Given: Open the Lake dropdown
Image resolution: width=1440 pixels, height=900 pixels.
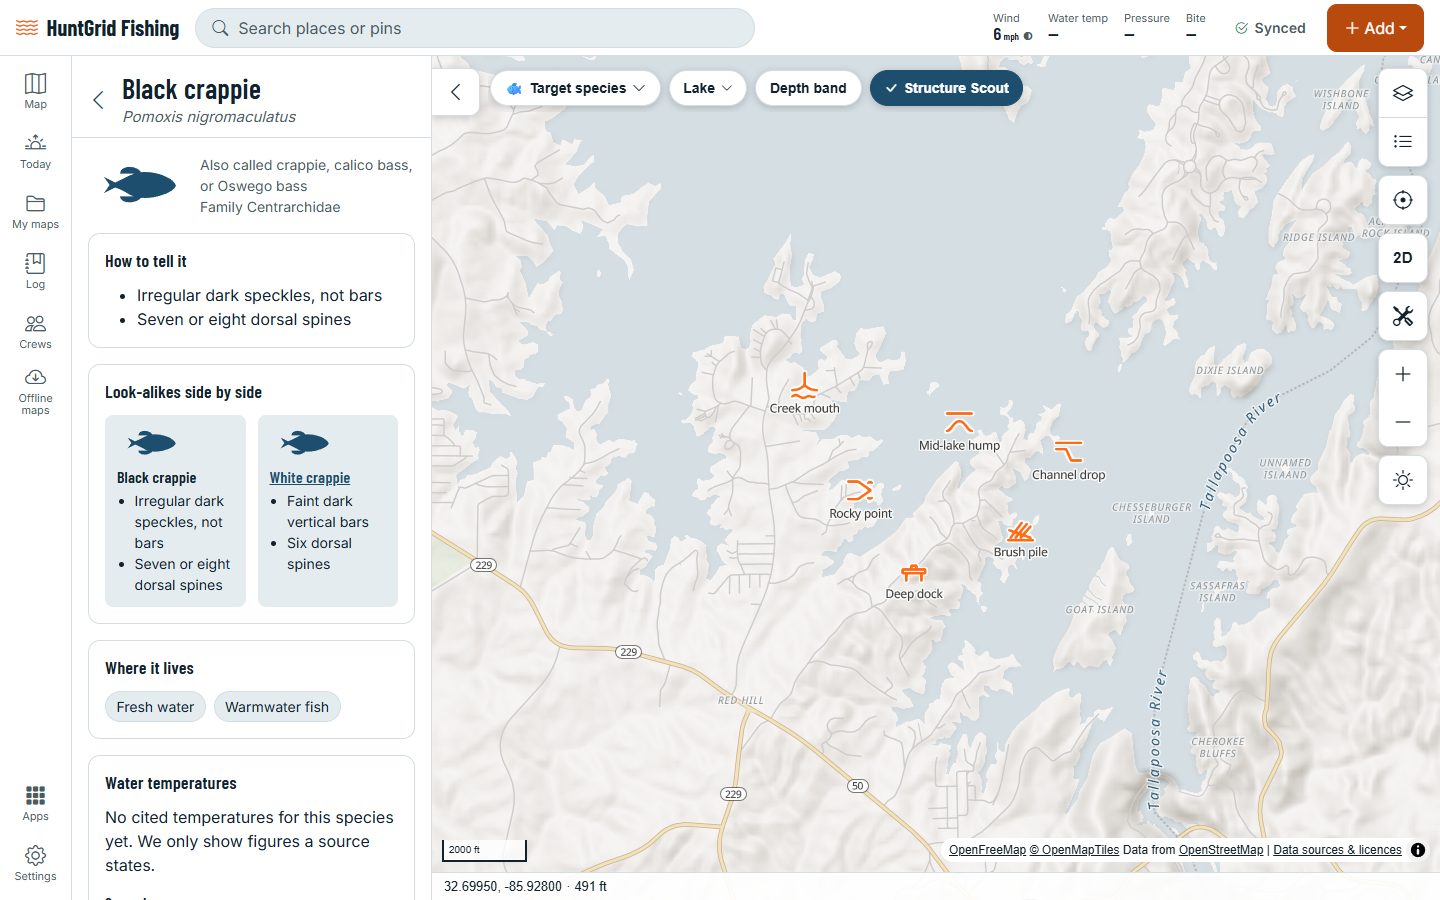Looking at the screenshot, I should point(707,88).
